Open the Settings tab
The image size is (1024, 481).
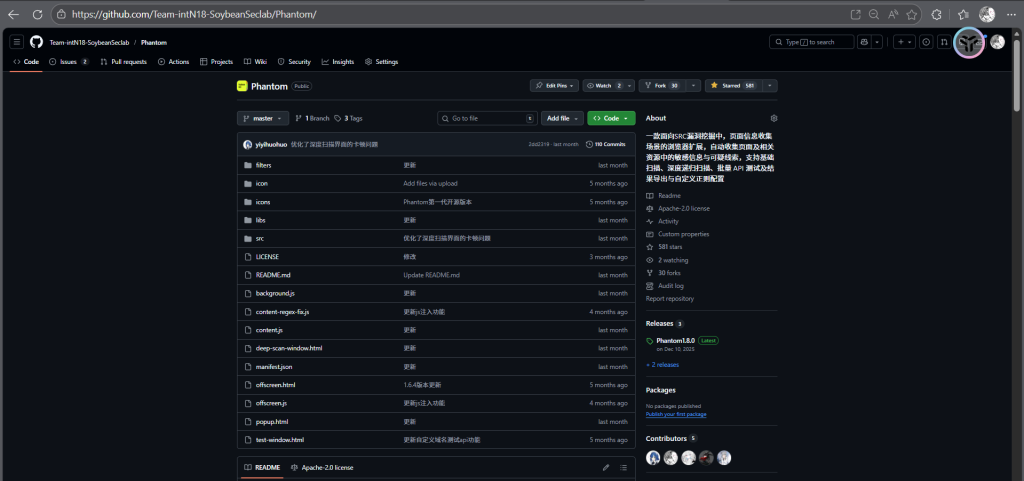click(x=381, y=62)
